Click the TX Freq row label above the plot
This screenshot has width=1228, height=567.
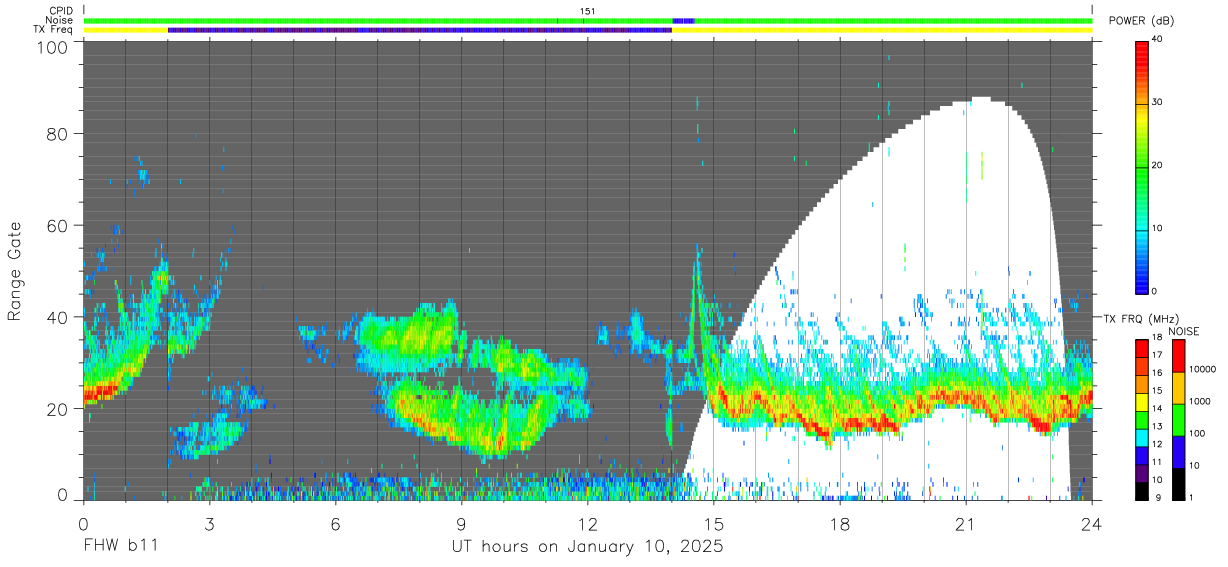click(54, 30)
